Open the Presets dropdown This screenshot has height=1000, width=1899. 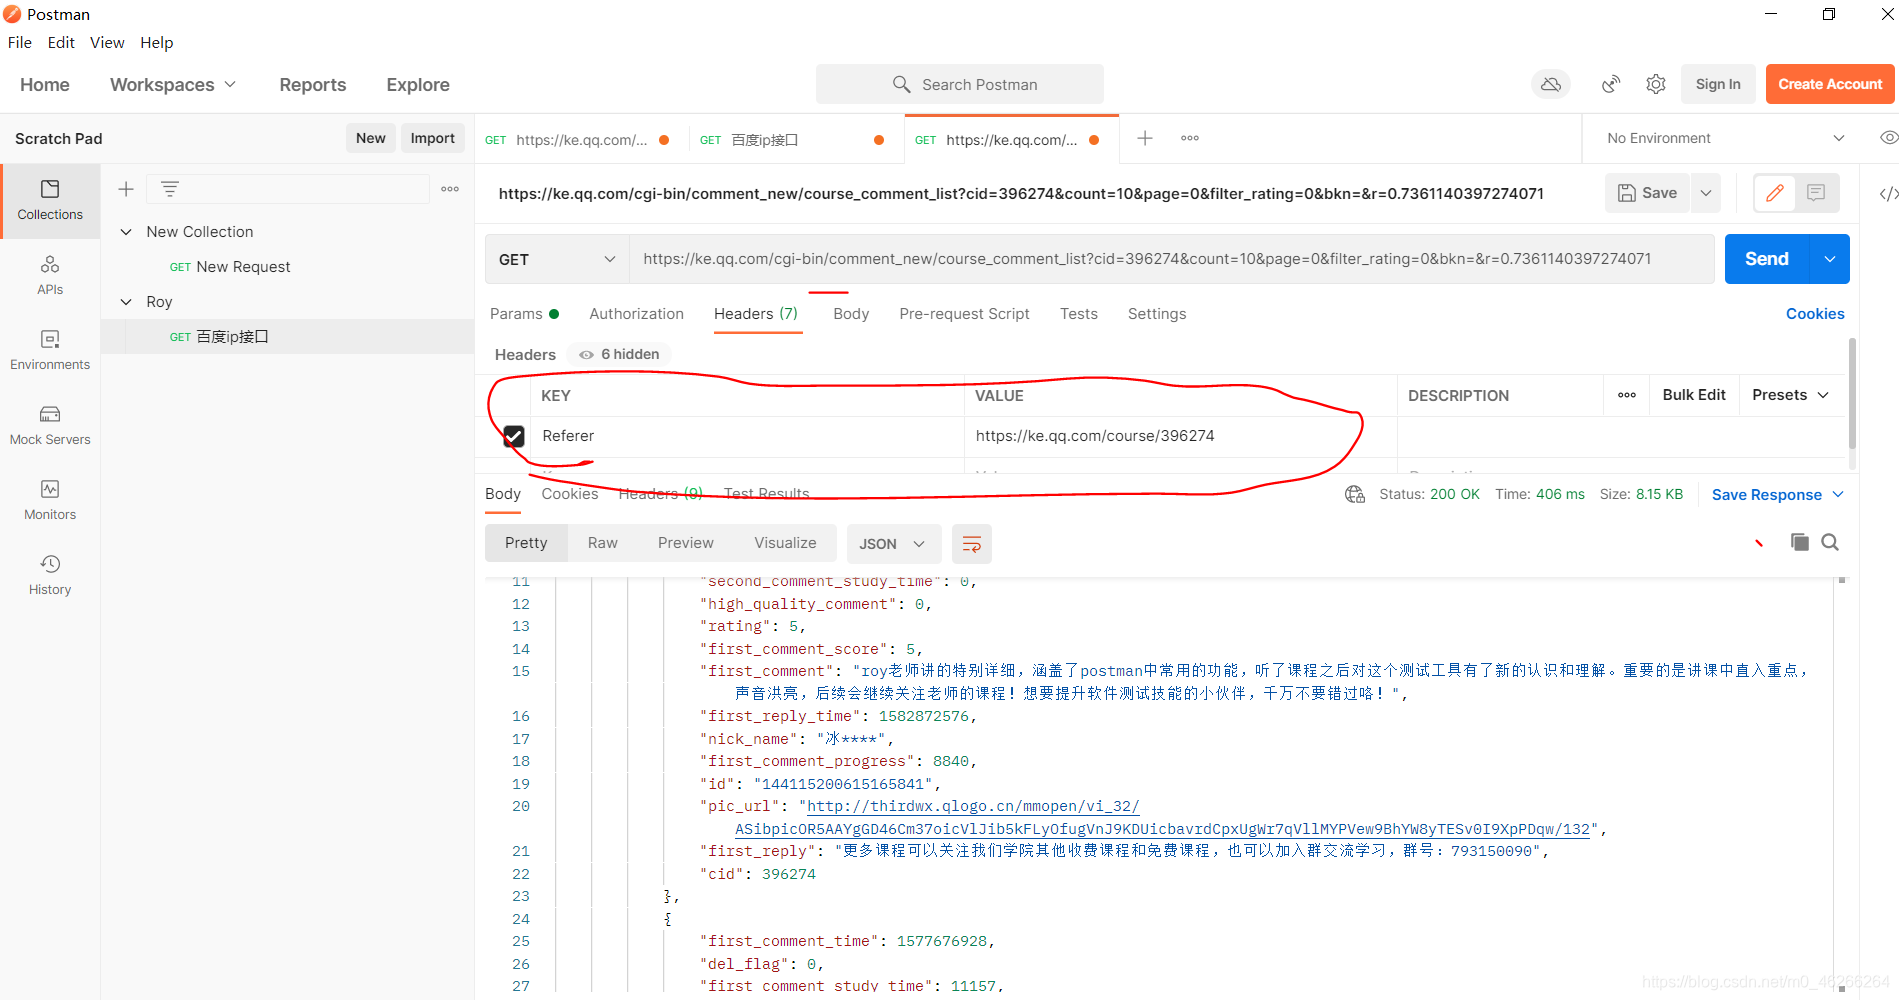1791,395
